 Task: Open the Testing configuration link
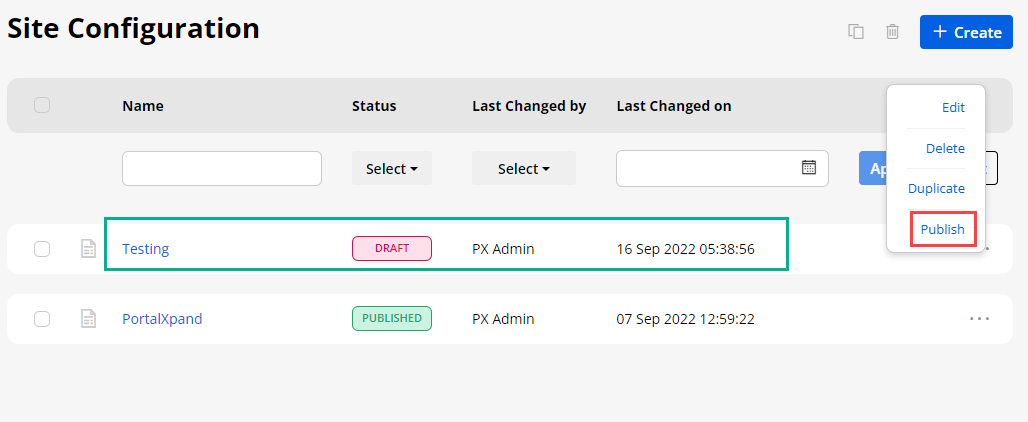pyautogui.click(x=146, y=249)
